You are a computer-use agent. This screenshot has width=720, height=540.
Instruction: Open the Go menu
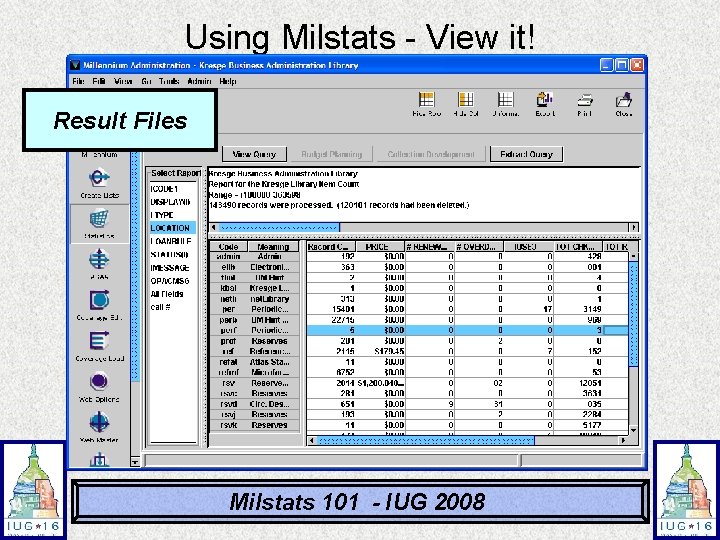pos(146,81)
